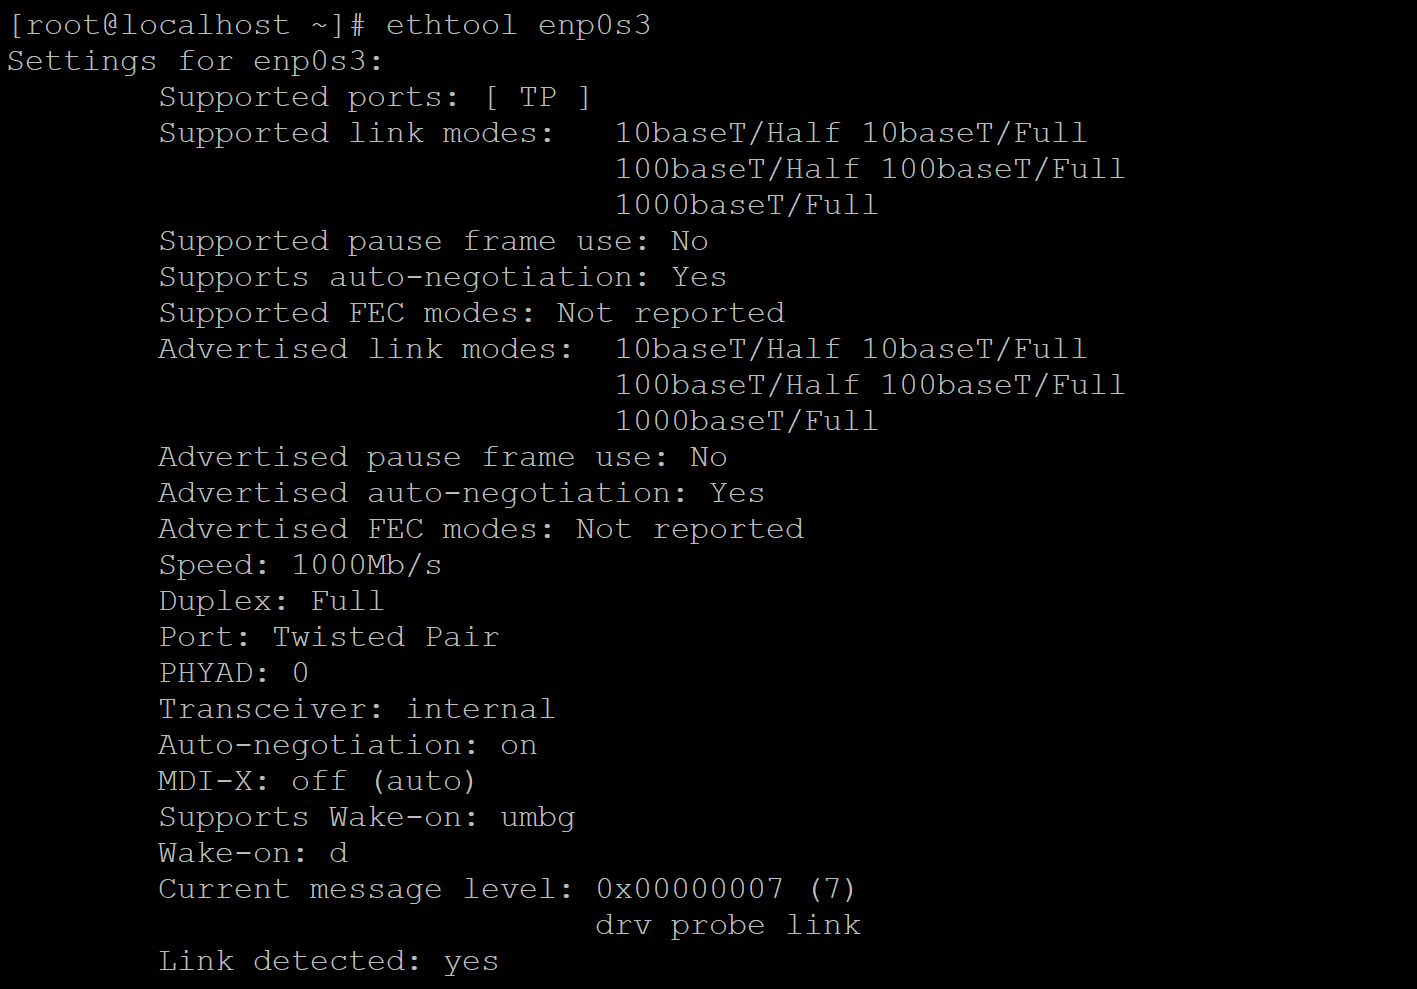Click the 'Transceiver: internal' line
The width and height of the screenshot is (1417, 989).
click(356, 709)
